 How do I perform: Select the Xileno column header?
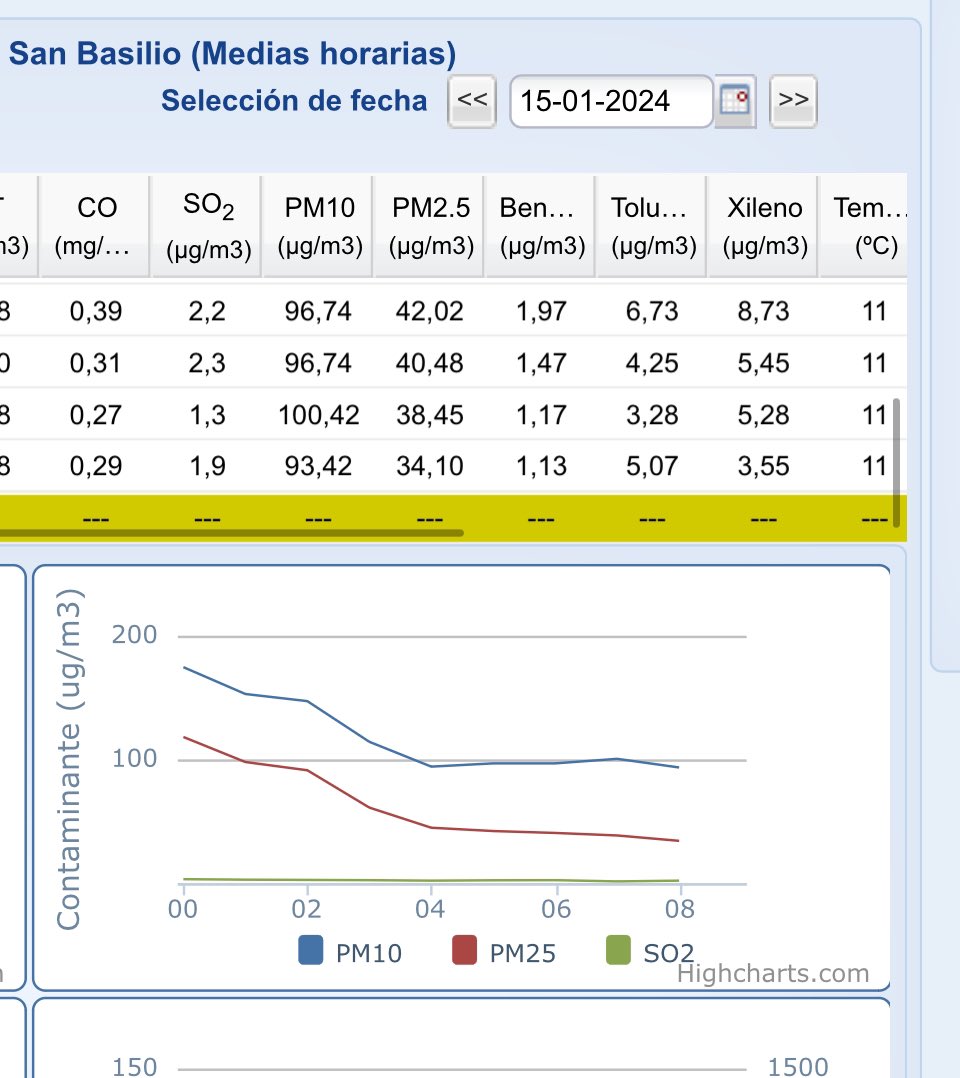pos(764,226)
